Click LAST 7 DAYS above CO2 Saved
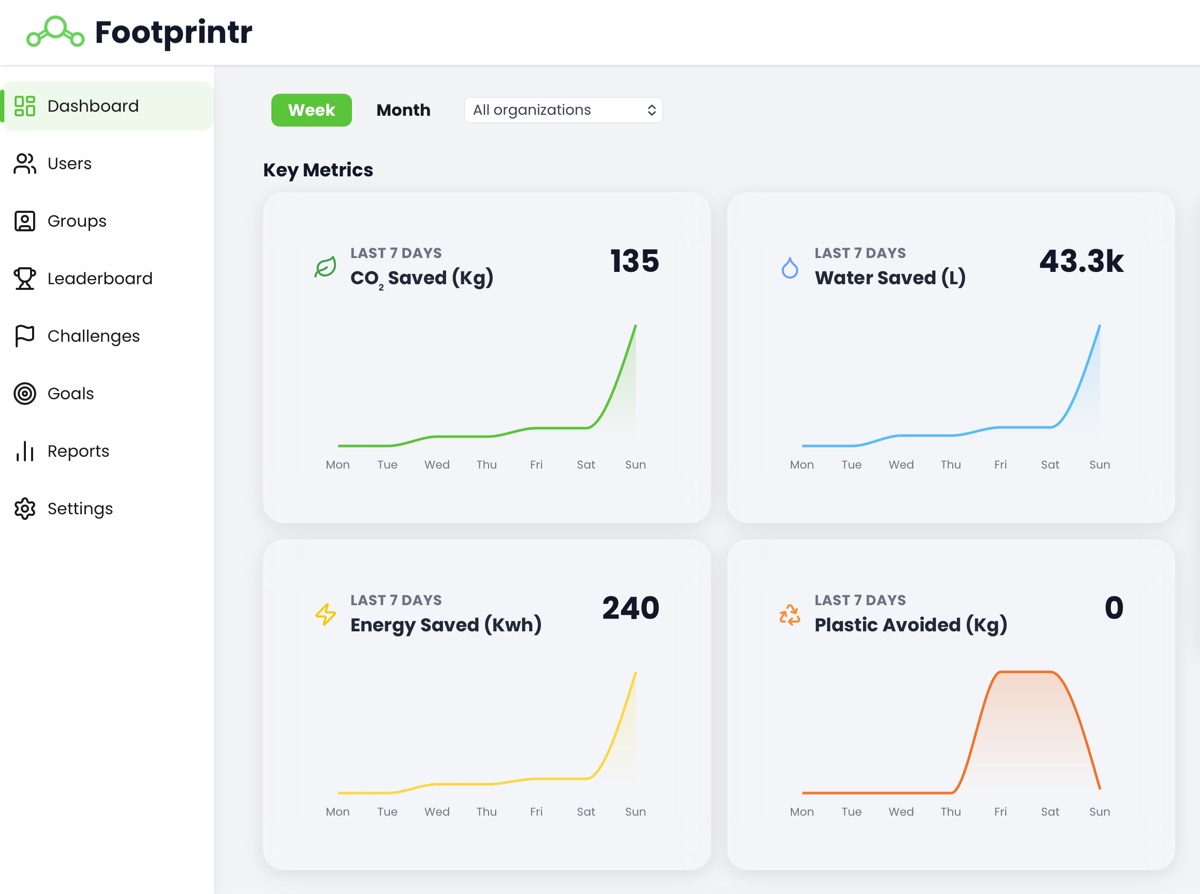The image size is (1200, 894). coord(396,253)
